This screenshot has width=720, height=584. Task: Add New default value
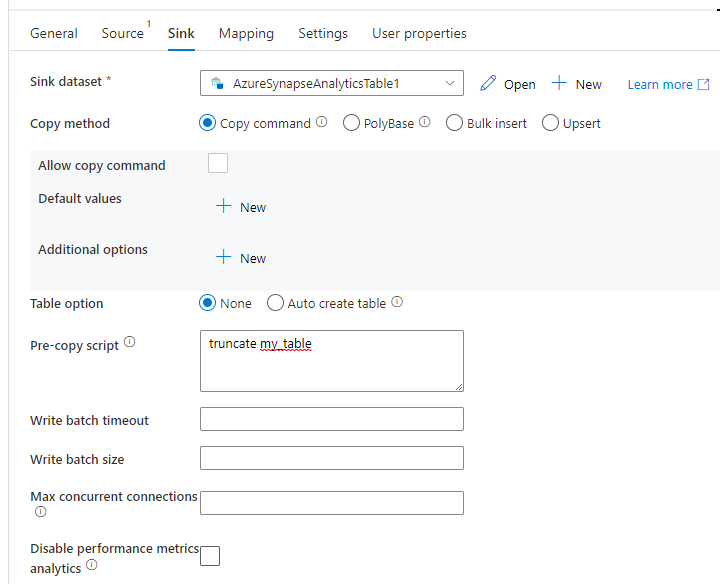pyautogui.click(x=253, y=208)
